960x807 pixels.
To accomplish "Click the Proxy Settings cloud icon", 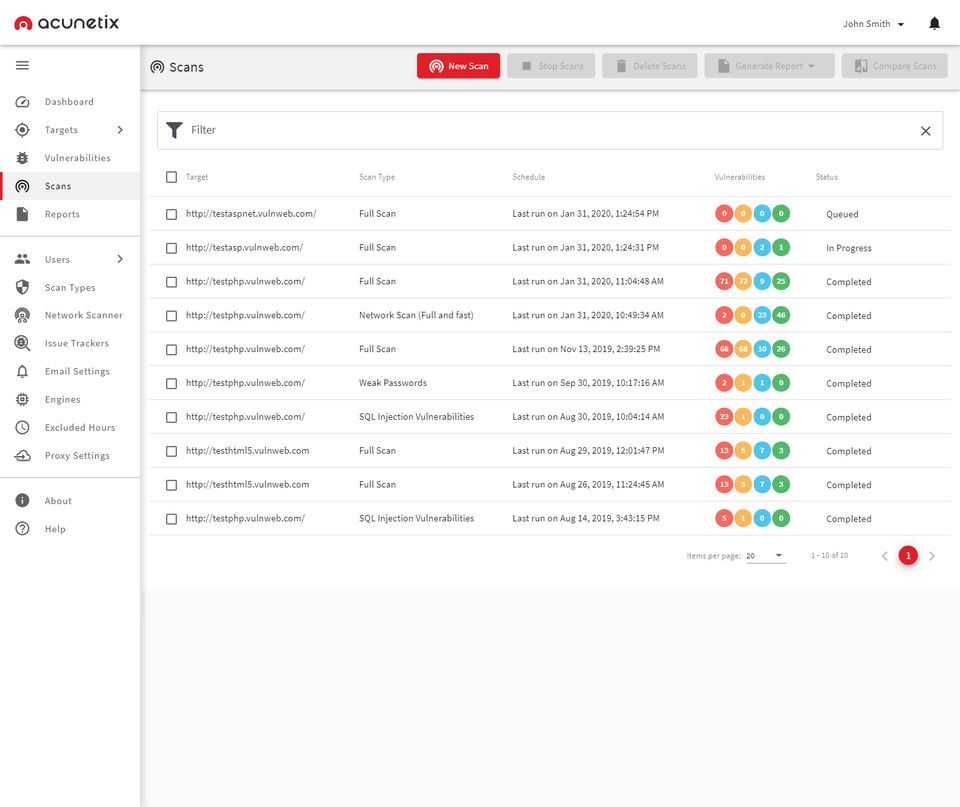I will click(x=22, y=456).
